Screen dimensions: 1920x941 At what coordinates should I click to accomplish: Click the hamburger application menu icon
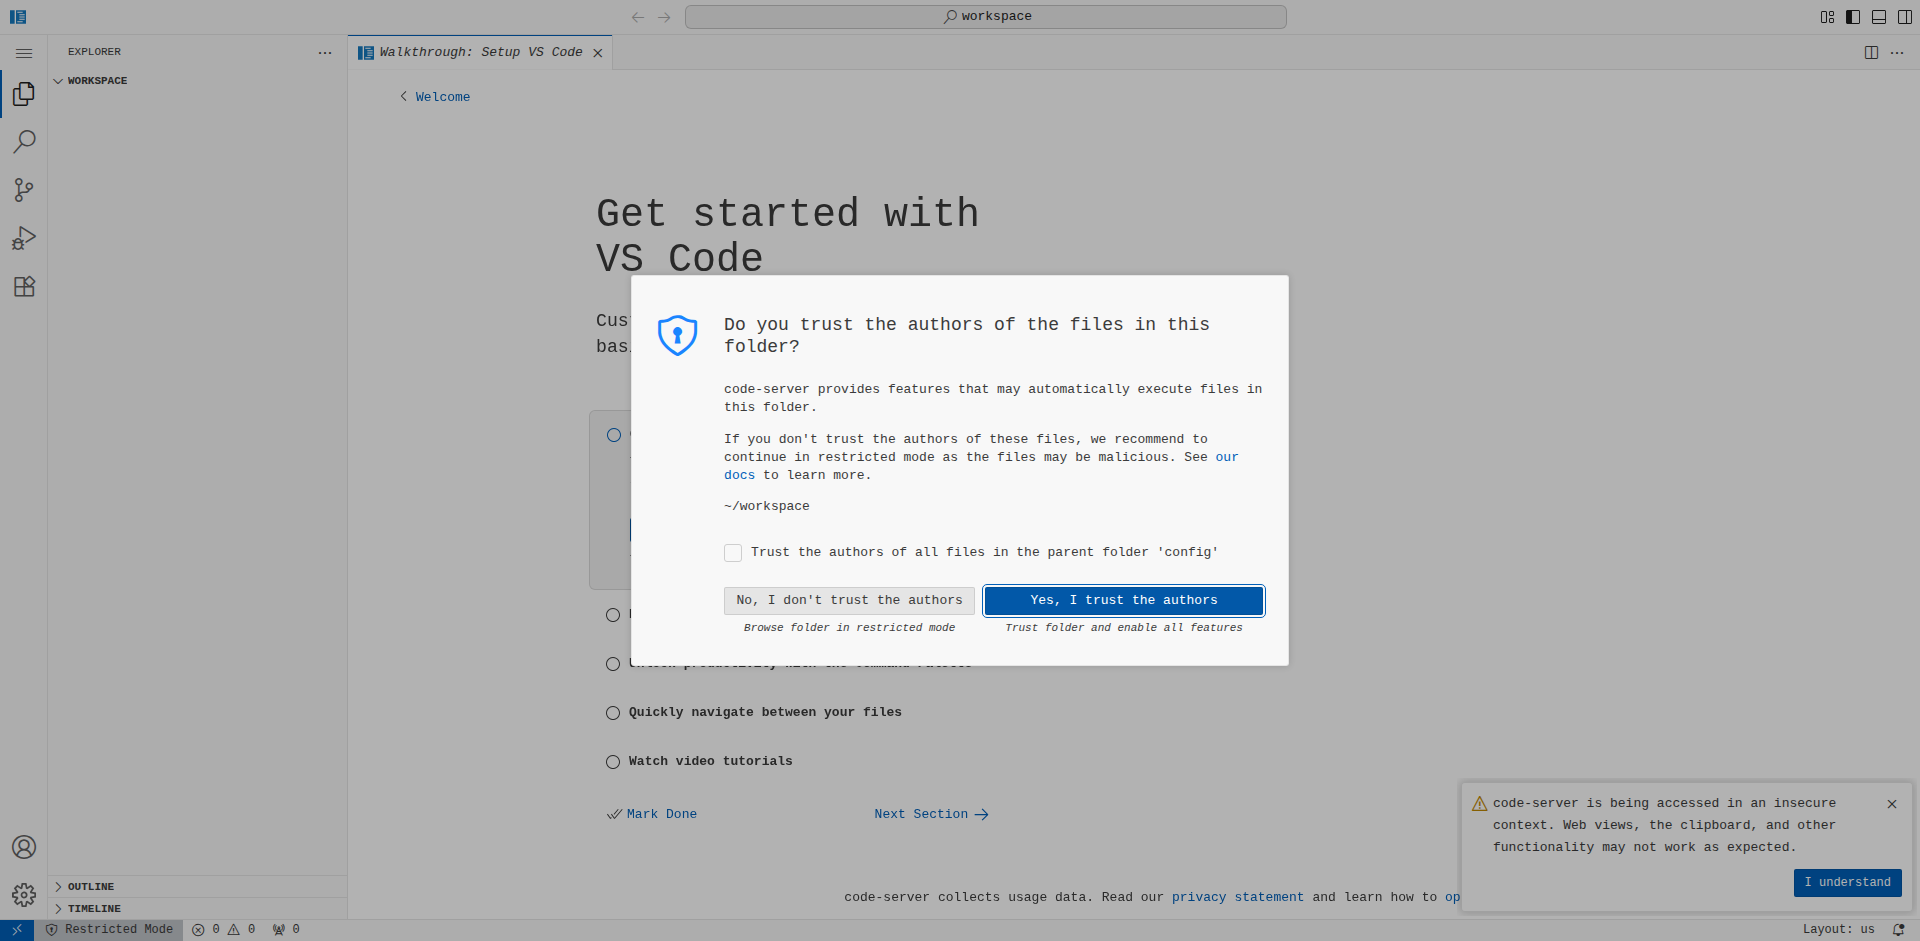click(24, 53)
